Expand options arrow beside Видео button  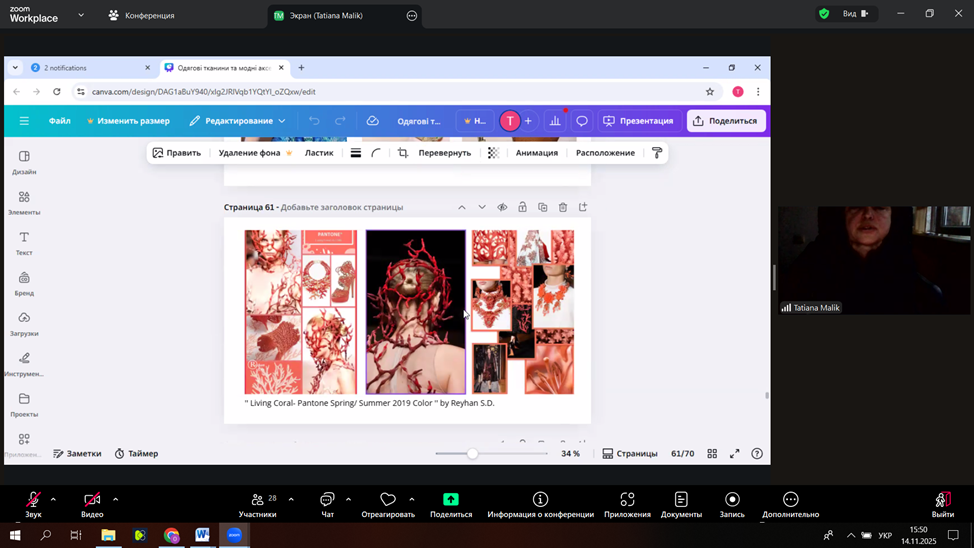point(115,499)
